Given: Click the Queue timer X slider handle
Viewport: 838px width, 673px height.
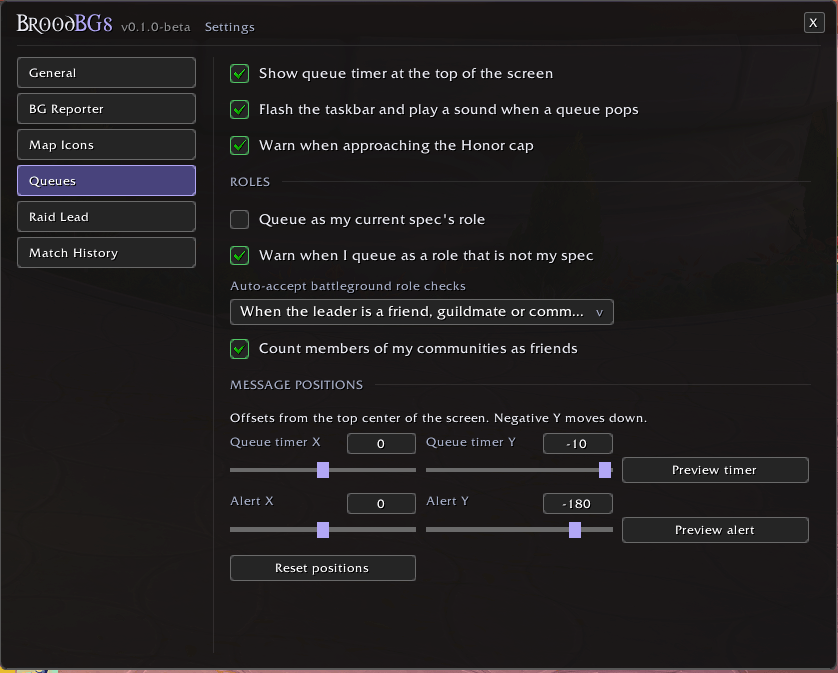Looking at the screenshot, I should pyautogui.click(x=323, y=470).
